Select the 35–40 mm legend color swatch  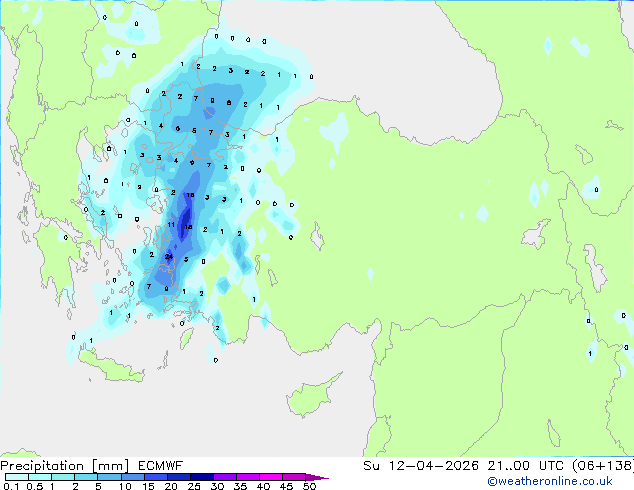click(248, 477)
